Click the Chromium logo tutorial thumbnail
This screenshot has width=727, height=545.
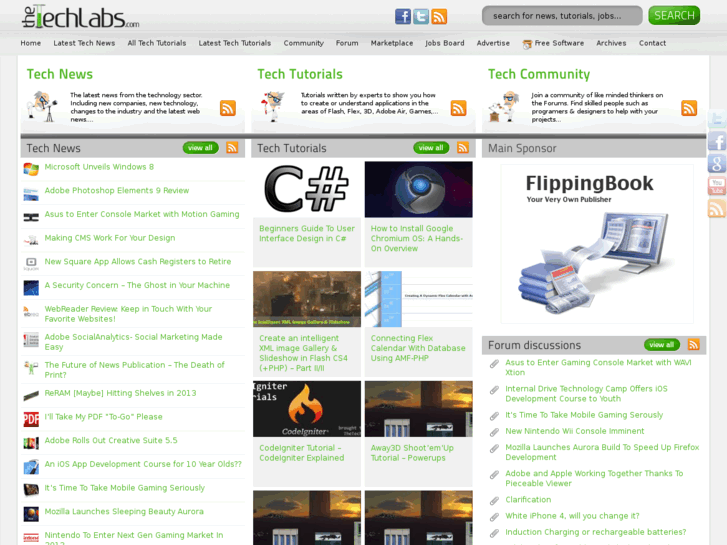point(419,189)
